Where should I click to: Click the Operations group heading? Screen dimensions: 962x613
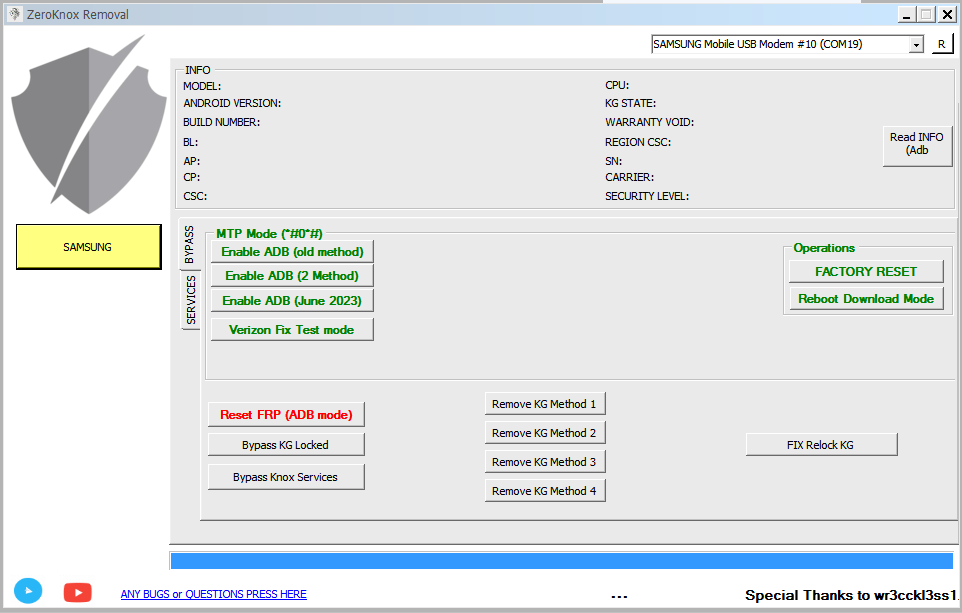(x=824, y=248)
